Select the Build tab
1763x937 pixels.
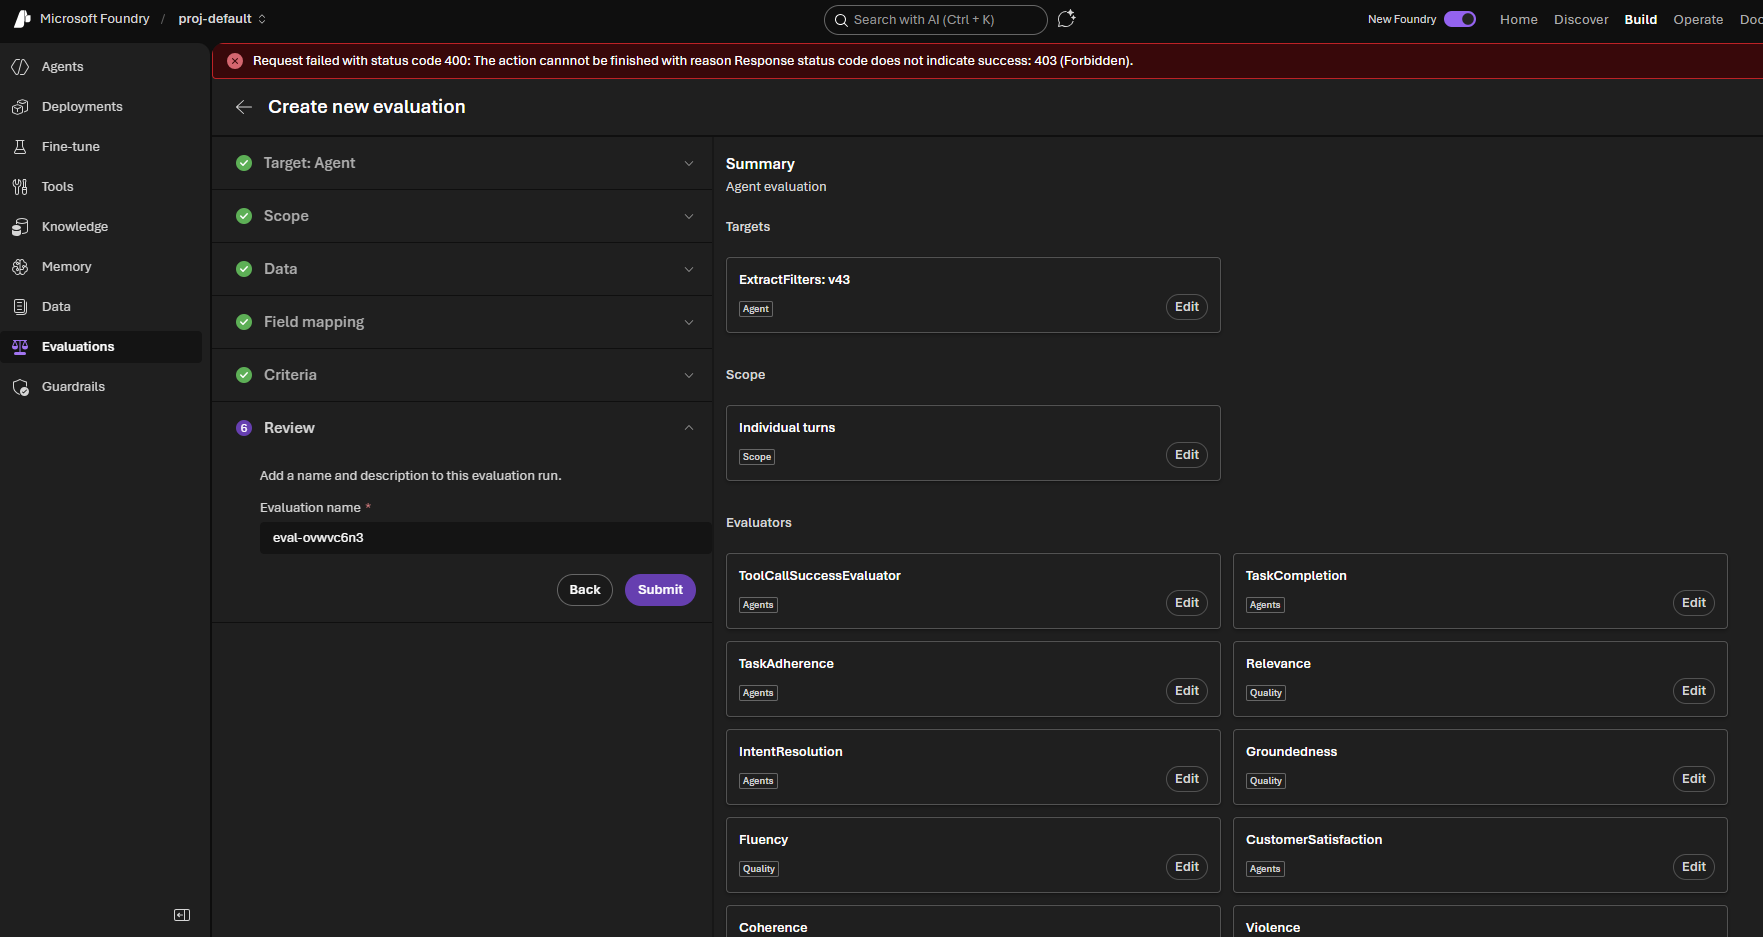1641,19
